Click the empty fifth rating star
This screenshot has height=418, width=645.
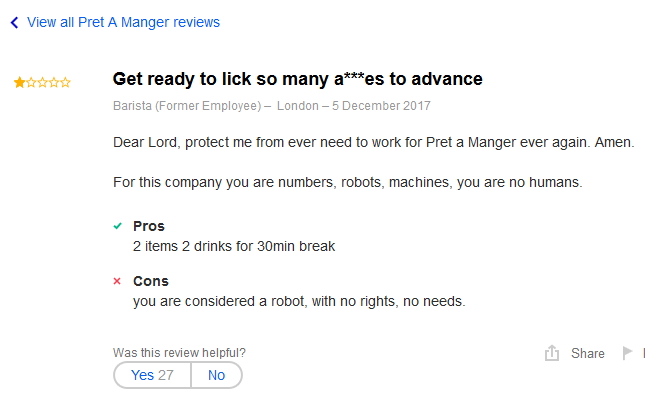pos(66,83)
